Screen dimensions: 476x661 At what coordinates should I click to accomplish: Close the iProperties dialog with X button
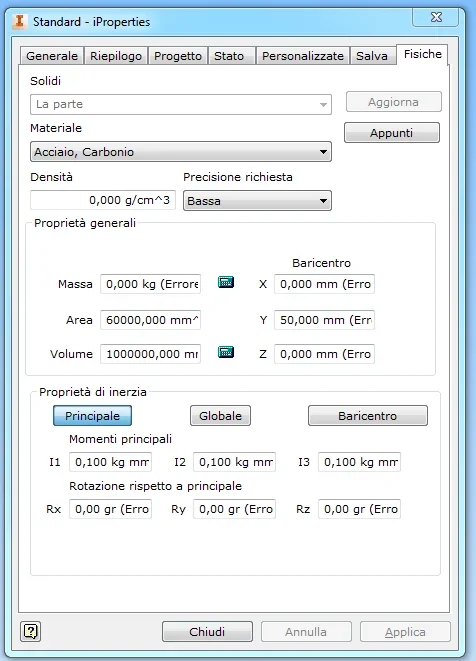click(436, 17)
